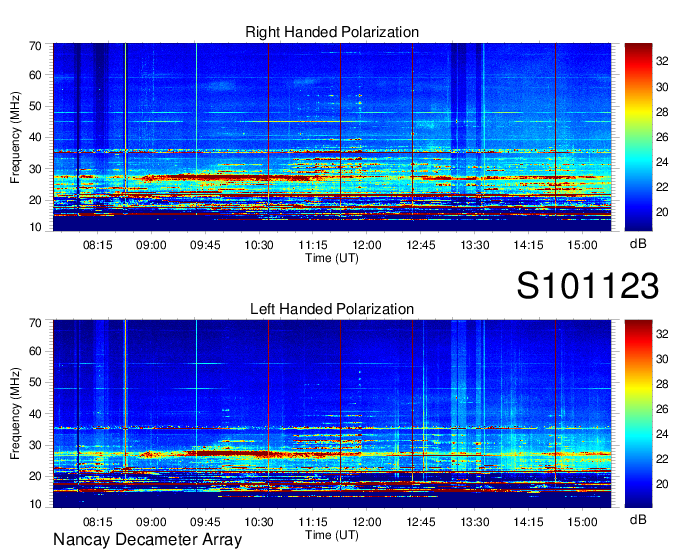Click the upper plot's Frequency (MHz) axis label
Screen dimensions: 680x552
click(x=15, y=137)
